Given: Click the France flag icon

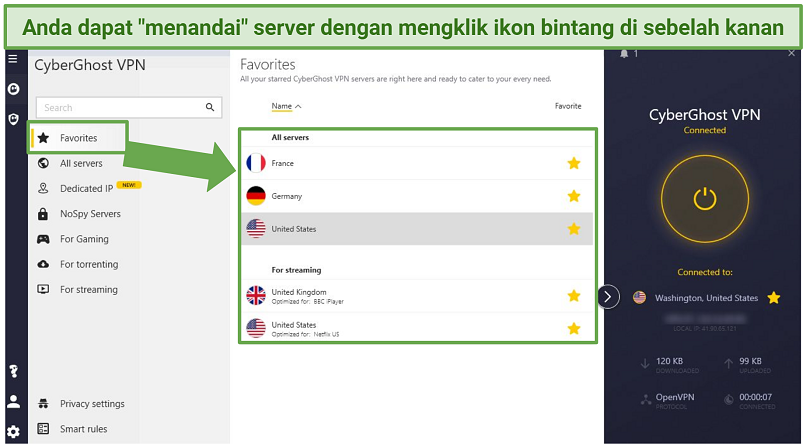Looking at the screenshot, I should pos(256,163).
